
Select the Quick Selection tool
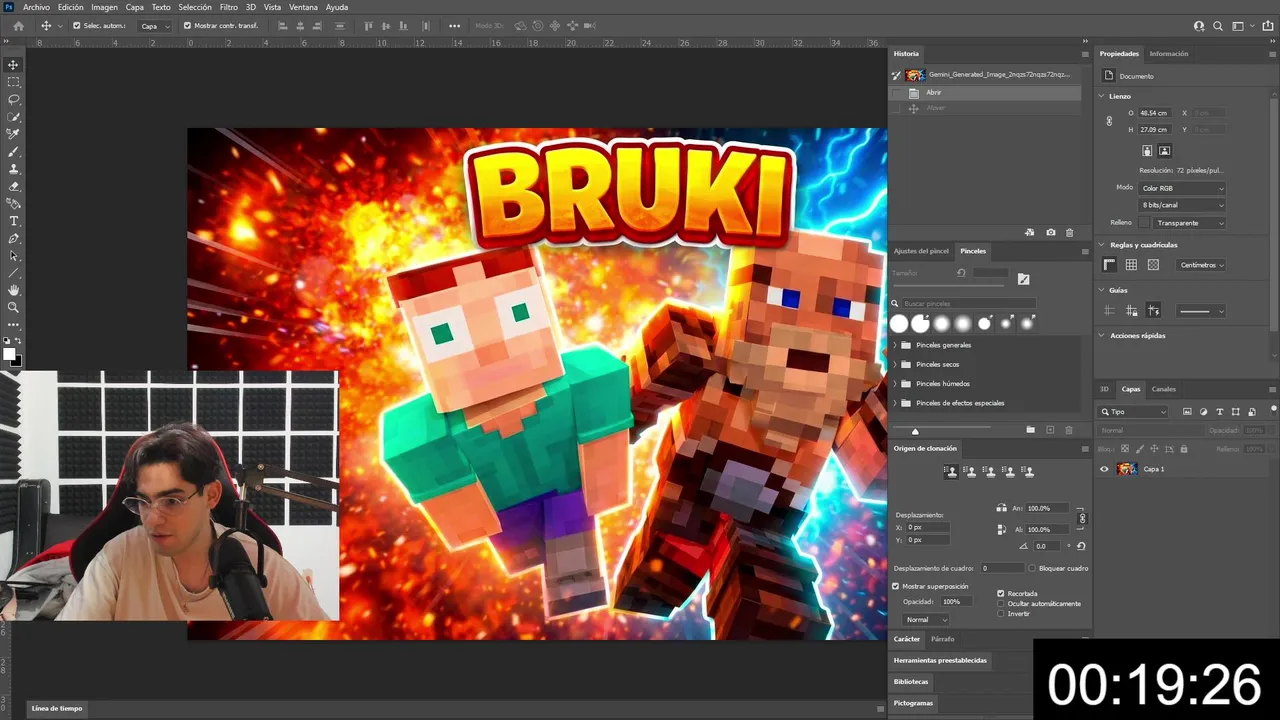pyautogui.click(x=13, y=117)
